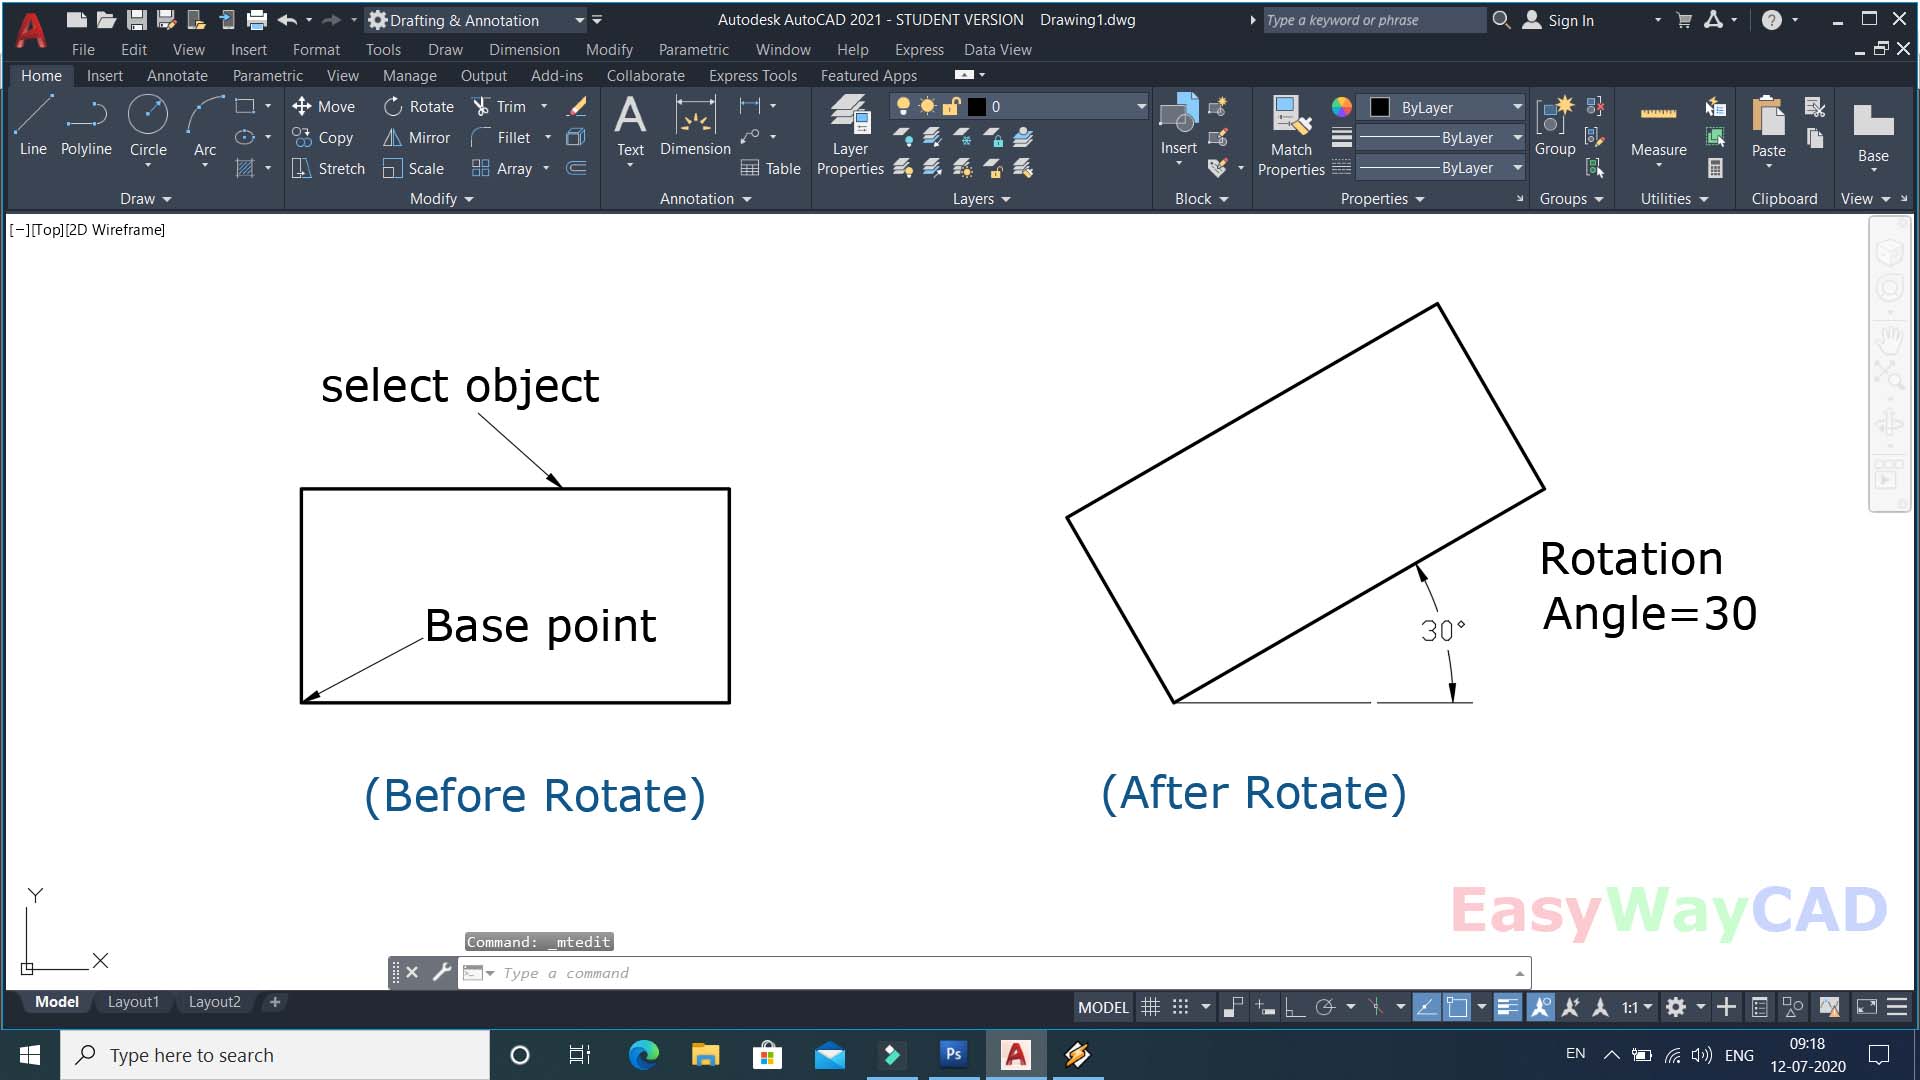
Task: Click the Sign In link
Action: [1570, 20]
